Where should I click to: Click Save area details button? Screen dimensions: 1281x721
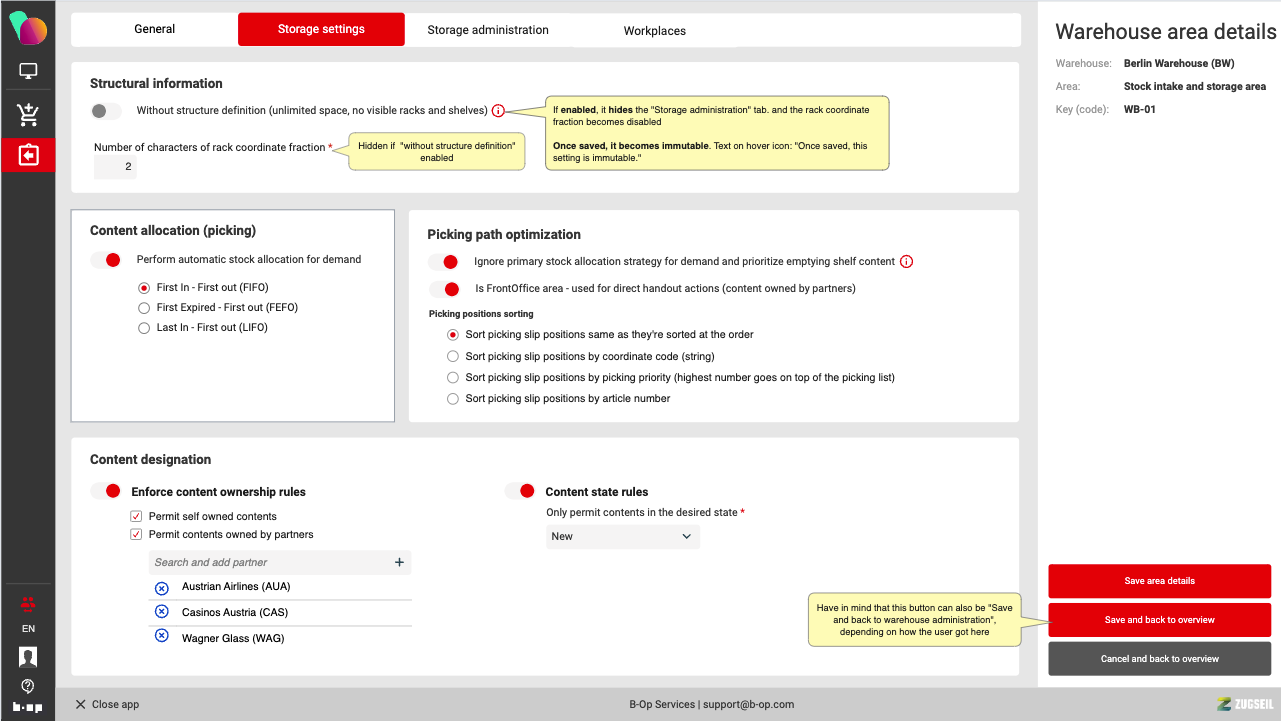[1159, 581]
